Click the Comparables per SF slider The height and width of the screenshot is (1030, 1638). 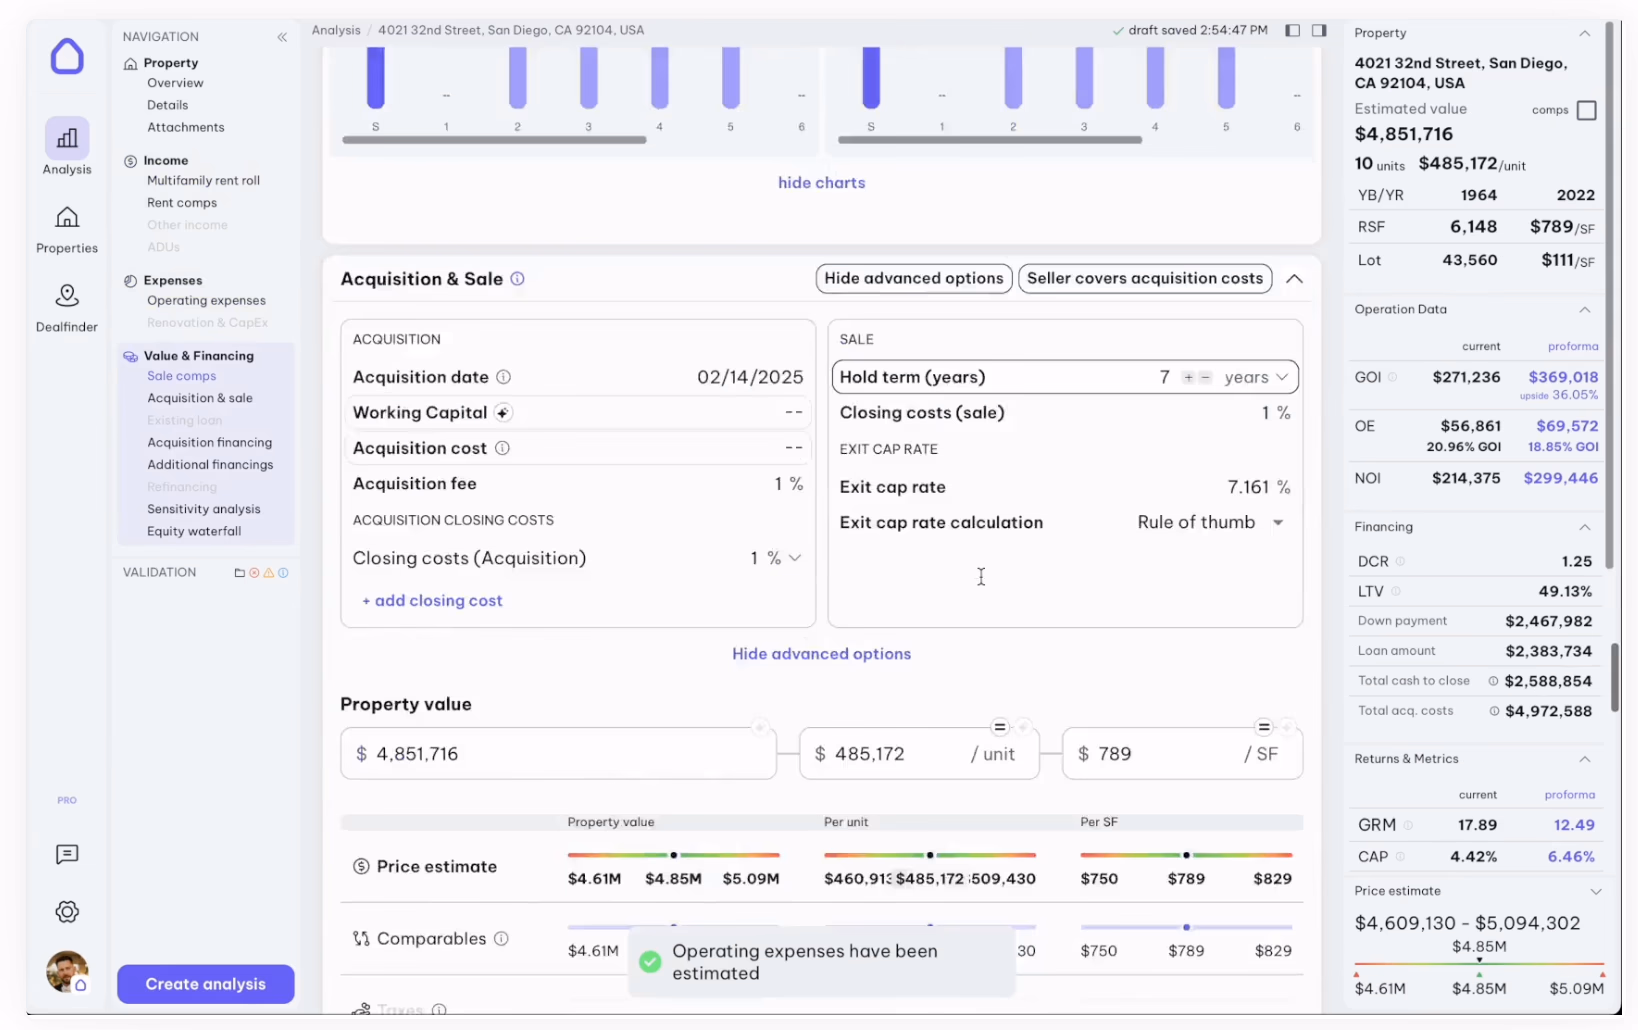coord(1186,927)
